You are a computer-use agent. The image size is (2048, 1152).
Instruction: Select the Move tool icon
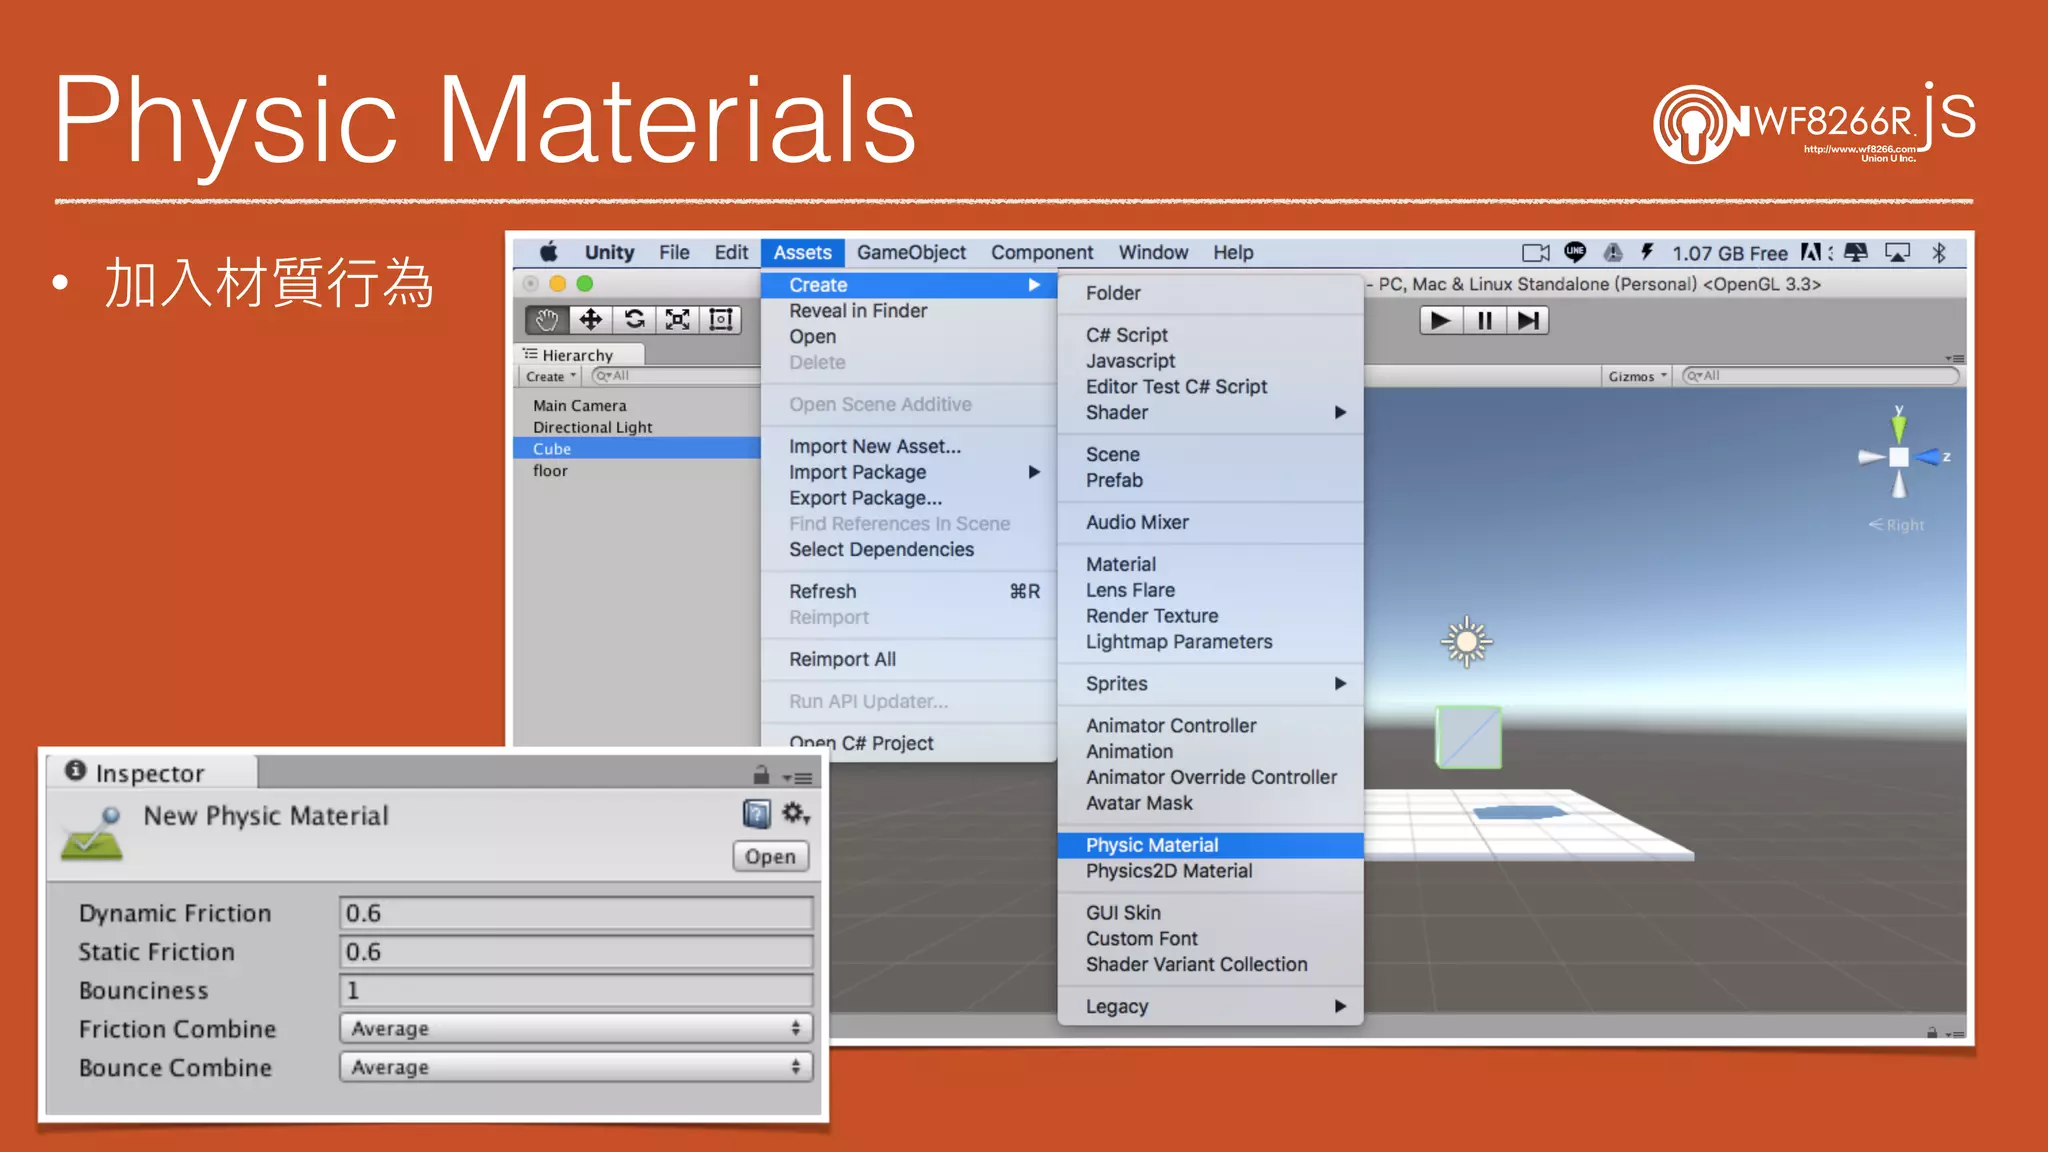click(x=591, y=320)
